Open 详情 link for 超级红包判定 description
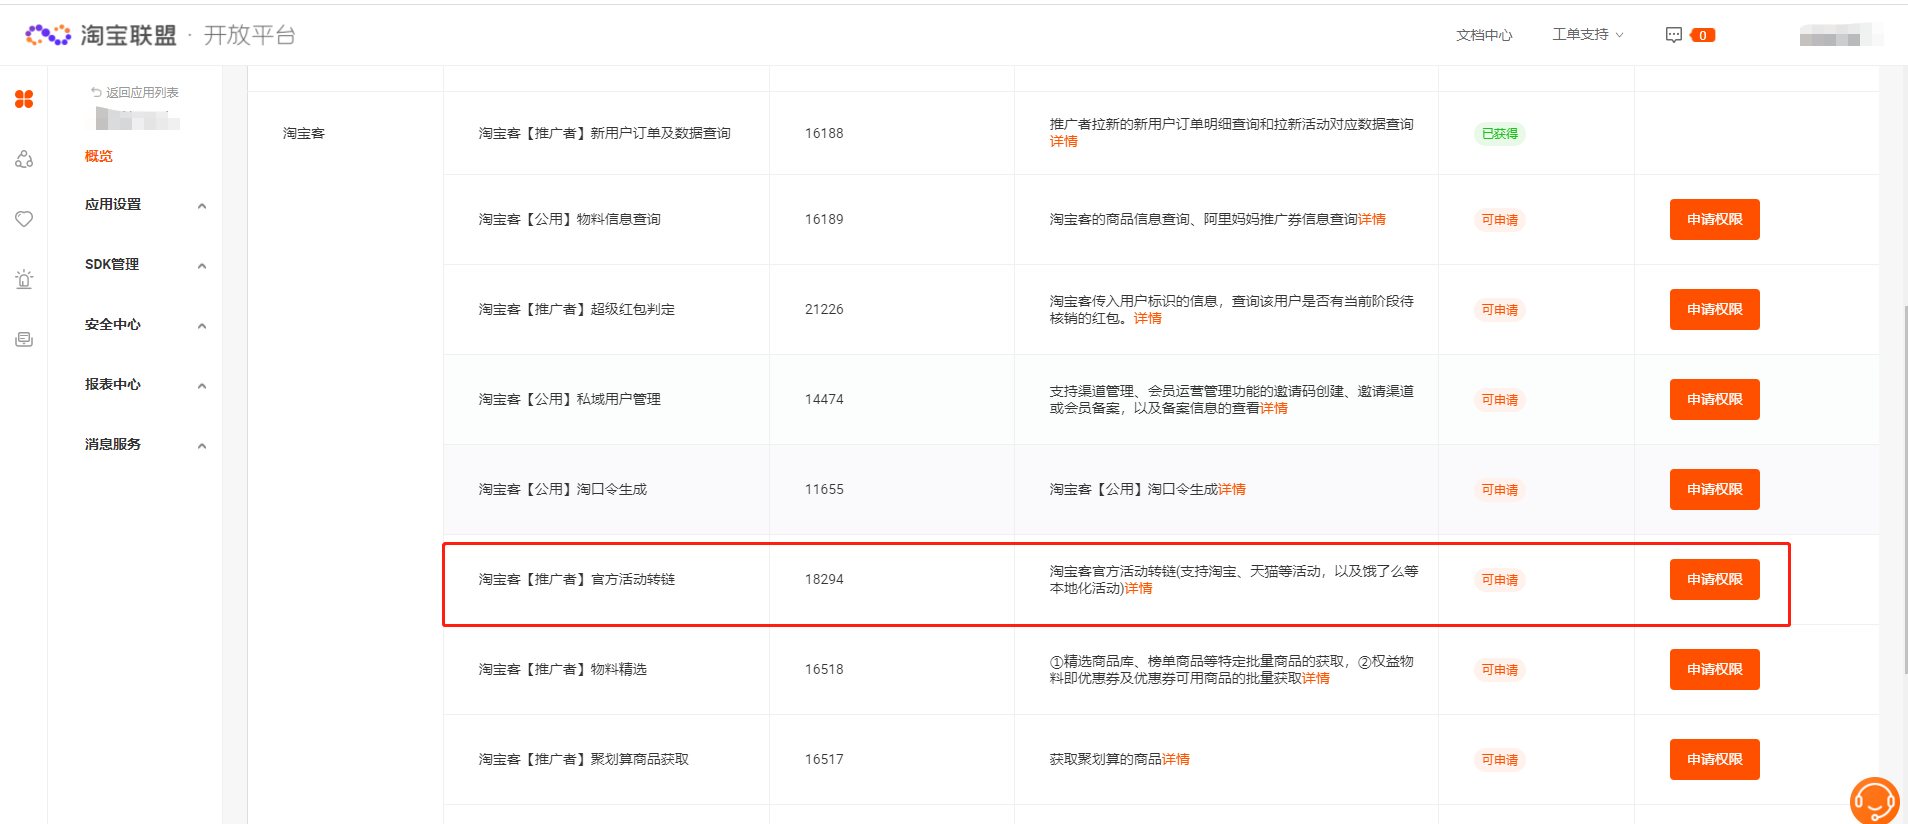Image resolution: width=1908 pixels, height=824 pixels. [x=1148, y=318]
